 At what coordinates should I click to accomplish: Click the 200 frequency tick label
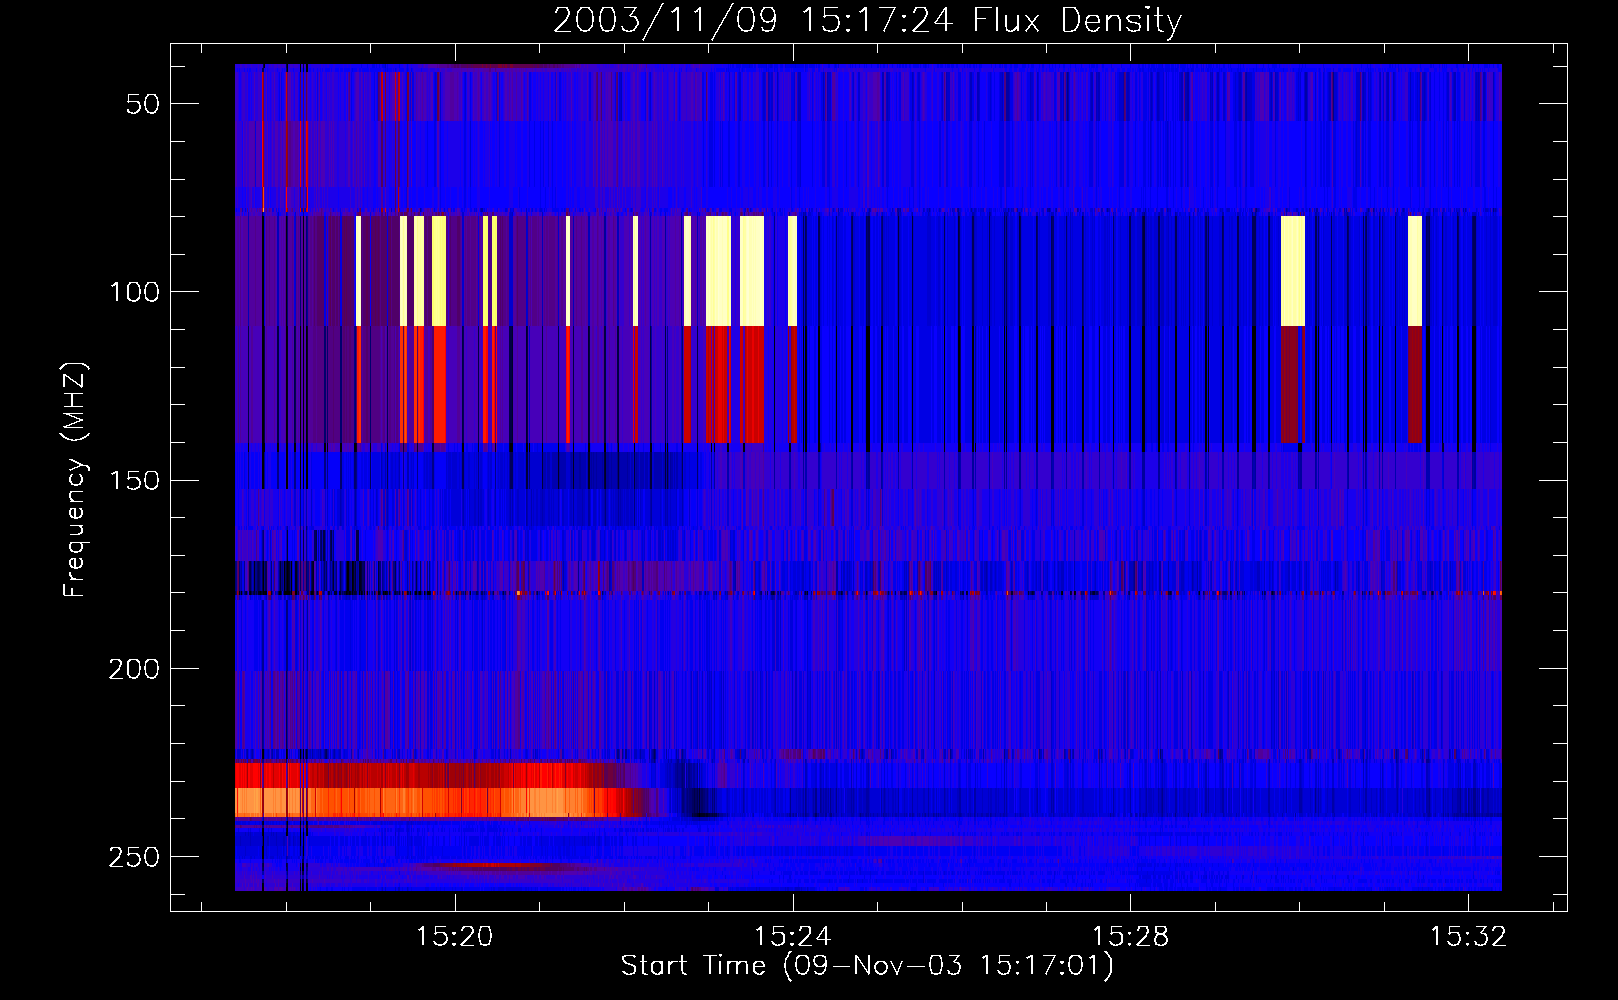click(134, 669)
